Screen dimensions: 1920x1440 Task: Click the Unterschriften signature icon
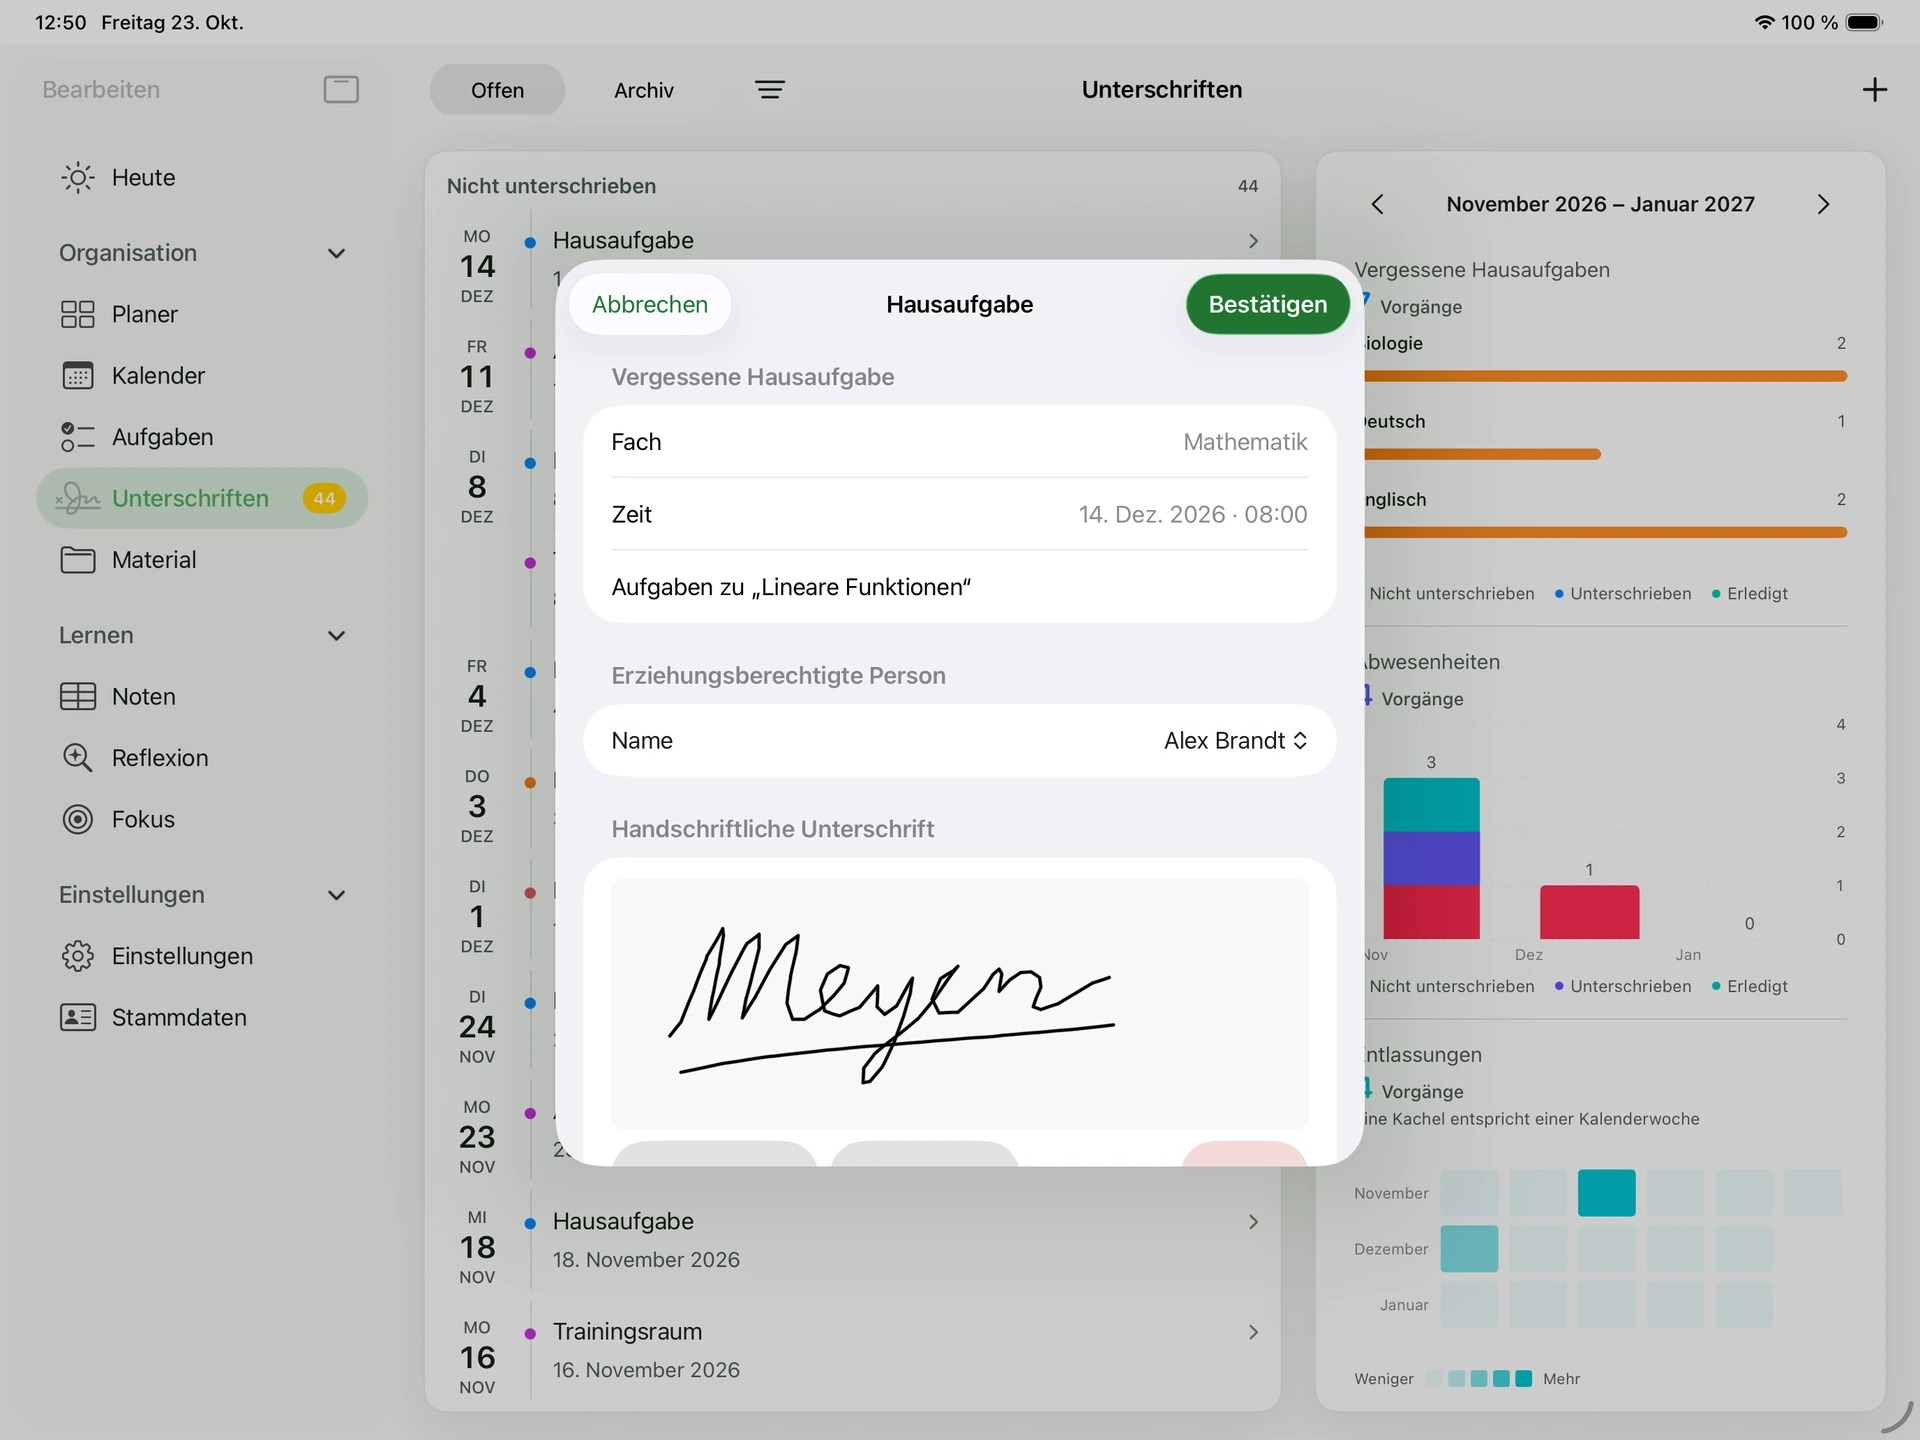pos(78,498)
